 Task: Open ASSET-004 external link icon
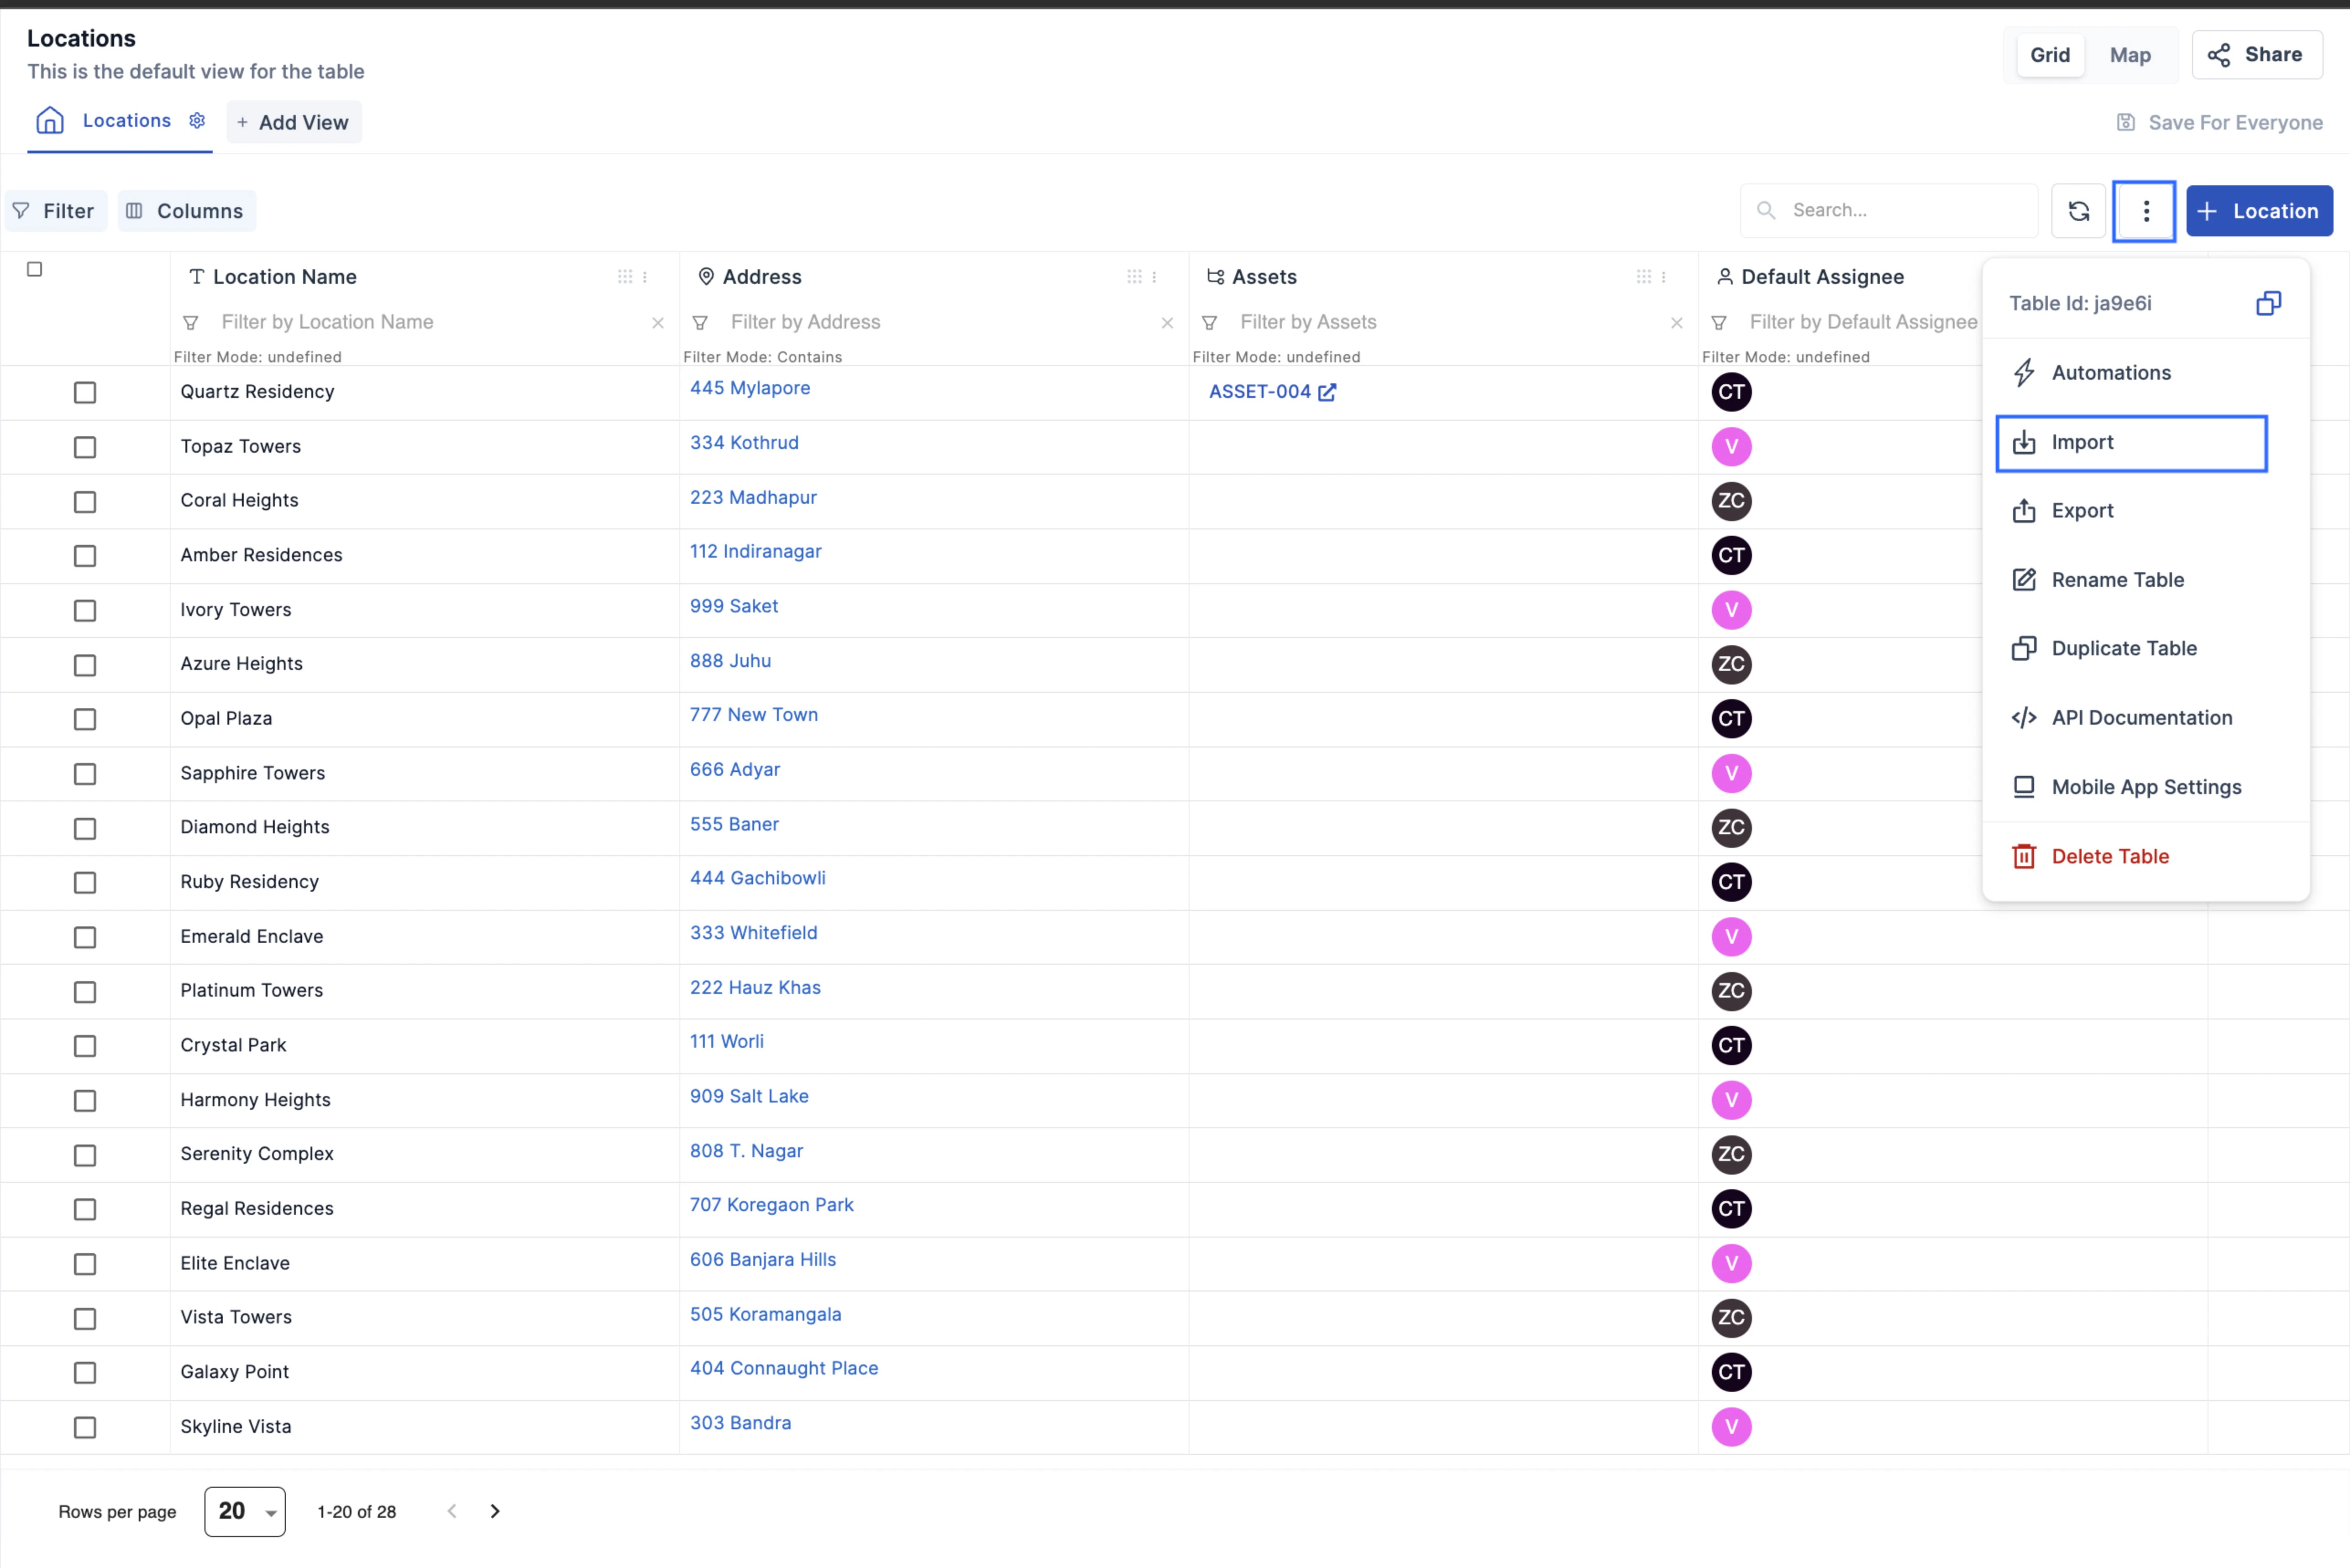[1326, 392]
